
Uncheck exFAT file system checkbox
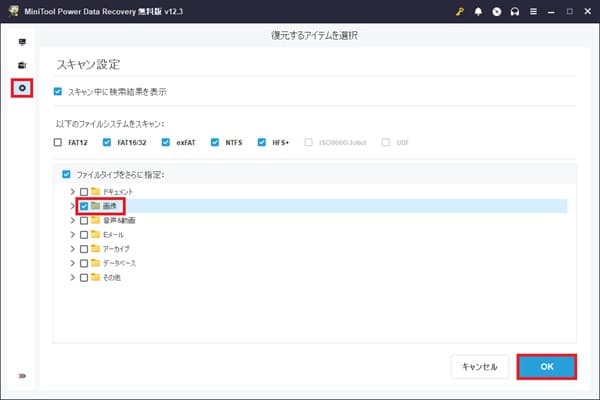[x=166, y=142]
